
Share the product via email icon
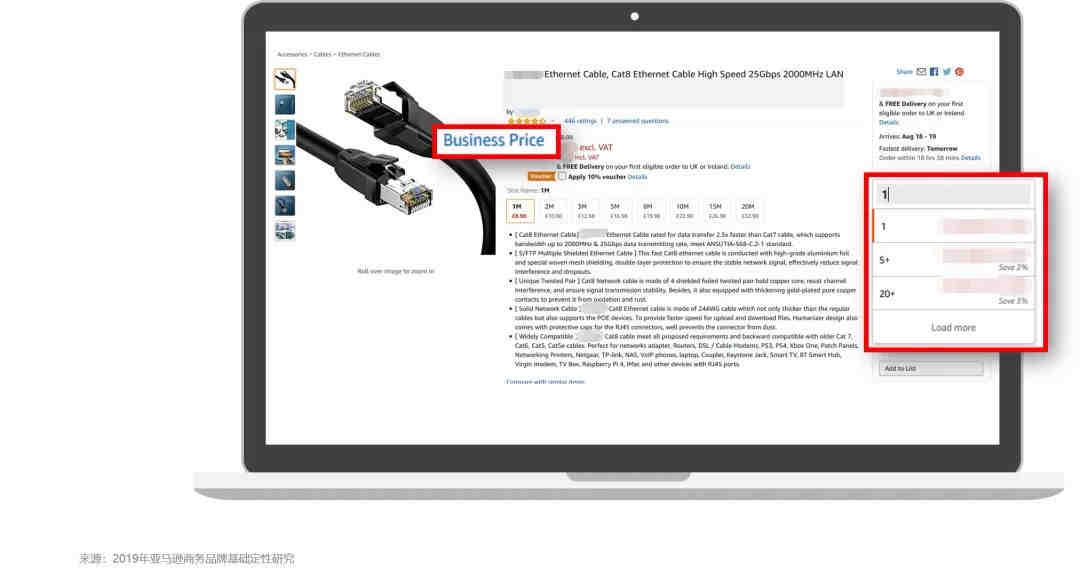(x=921, y=72)
